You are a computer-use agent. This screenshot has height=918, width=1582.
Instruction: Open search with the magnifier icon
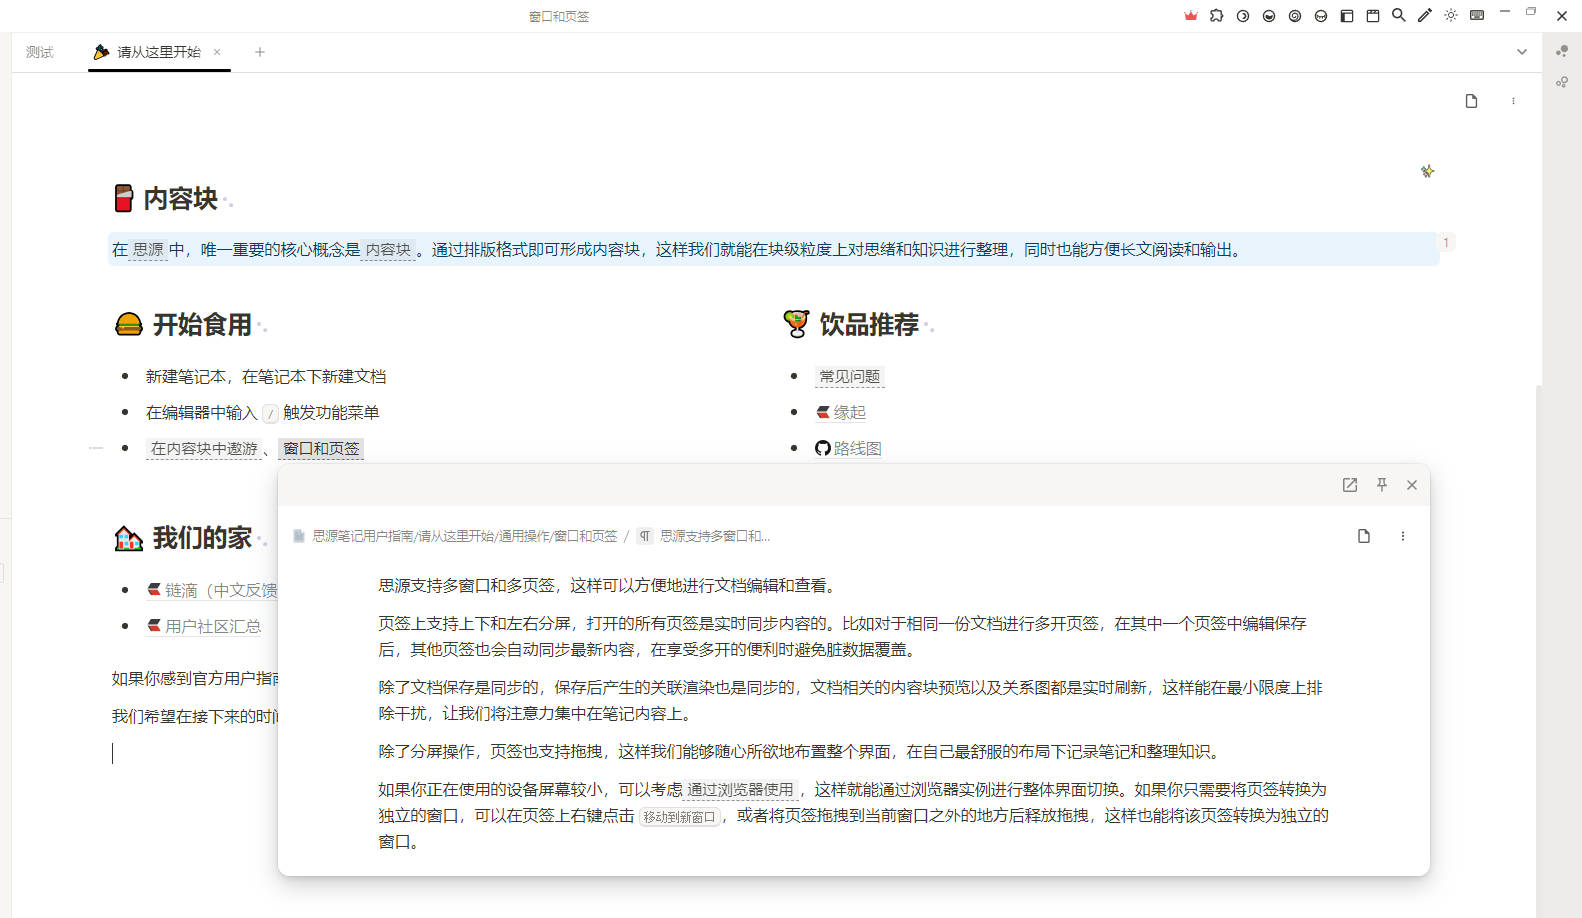(x=1398, y=16)
